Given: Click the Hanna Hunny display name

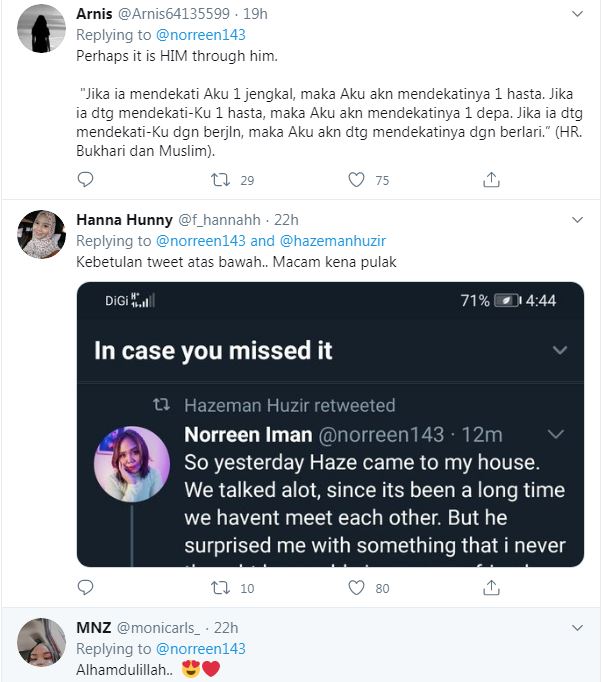Looking at the screenshot, I should [x=124, y=220].
